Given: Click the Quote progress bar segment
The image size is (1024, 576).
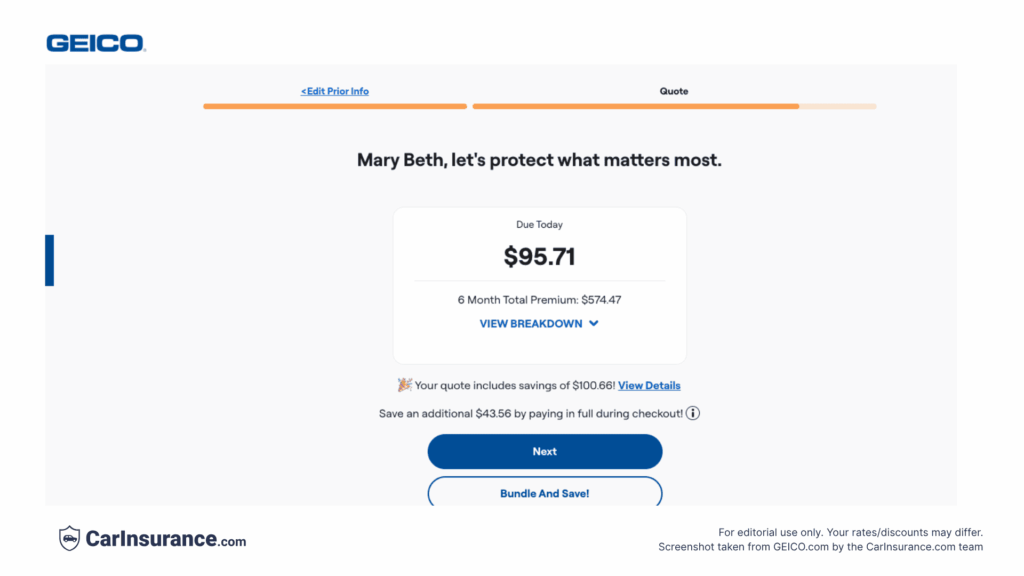Looking at the screenshot, I should coord(673,106).
